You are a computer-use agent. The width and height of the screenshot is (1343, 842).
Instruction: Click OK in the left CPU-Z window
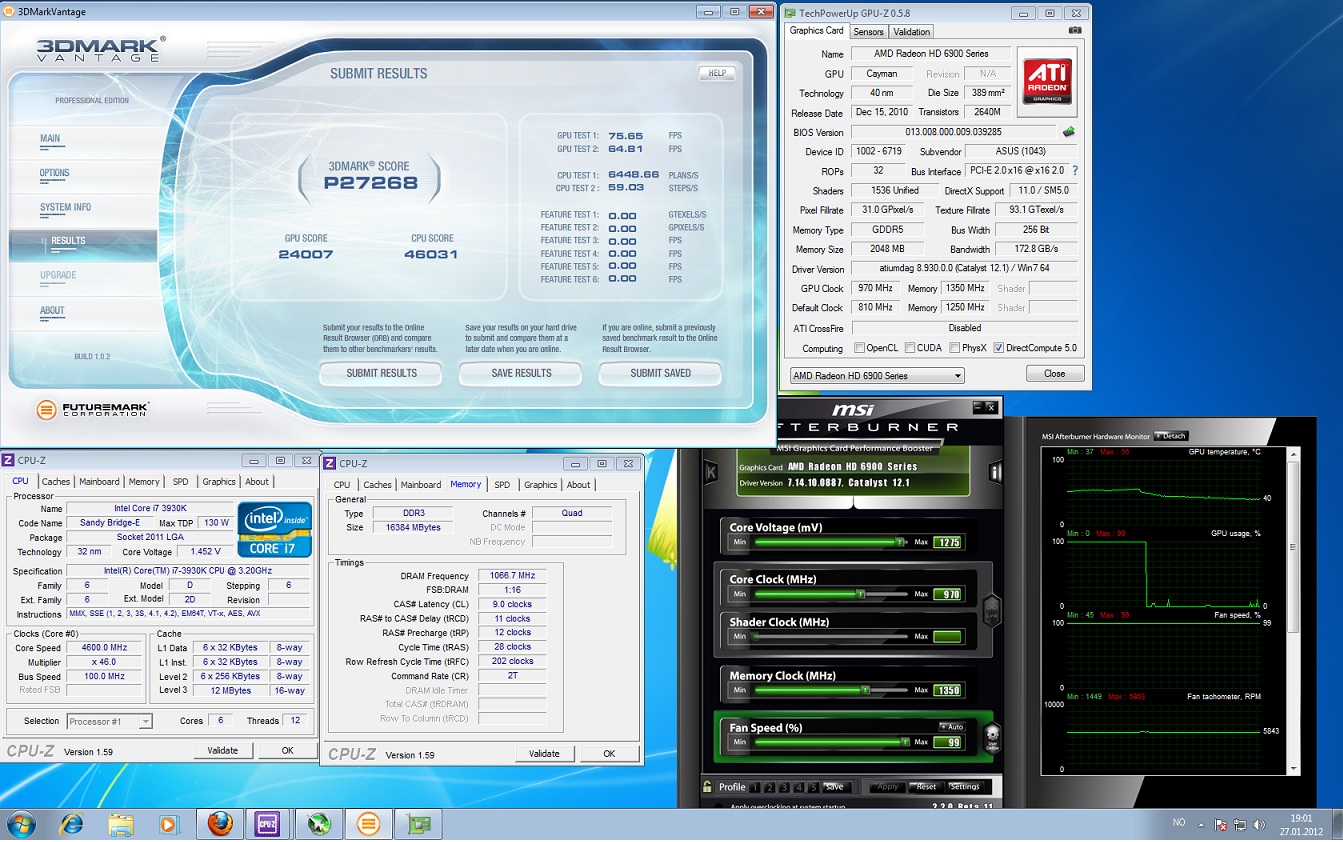[287, 750]
